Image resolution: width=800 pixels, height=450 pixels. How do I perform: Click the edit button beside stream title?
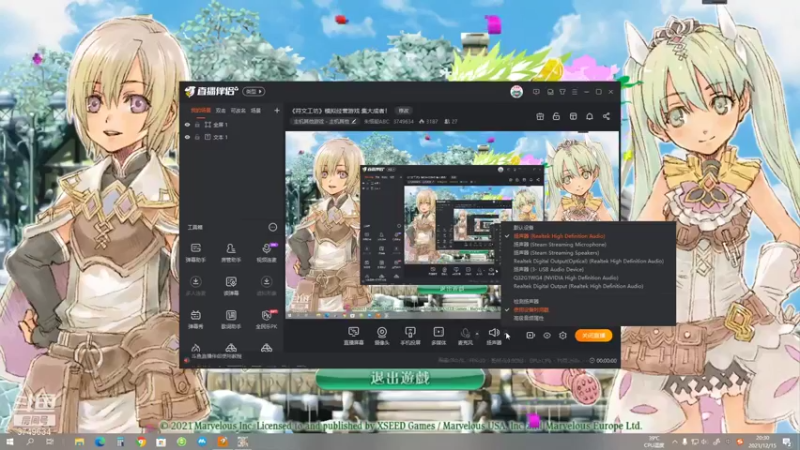(x=404, y=111)
